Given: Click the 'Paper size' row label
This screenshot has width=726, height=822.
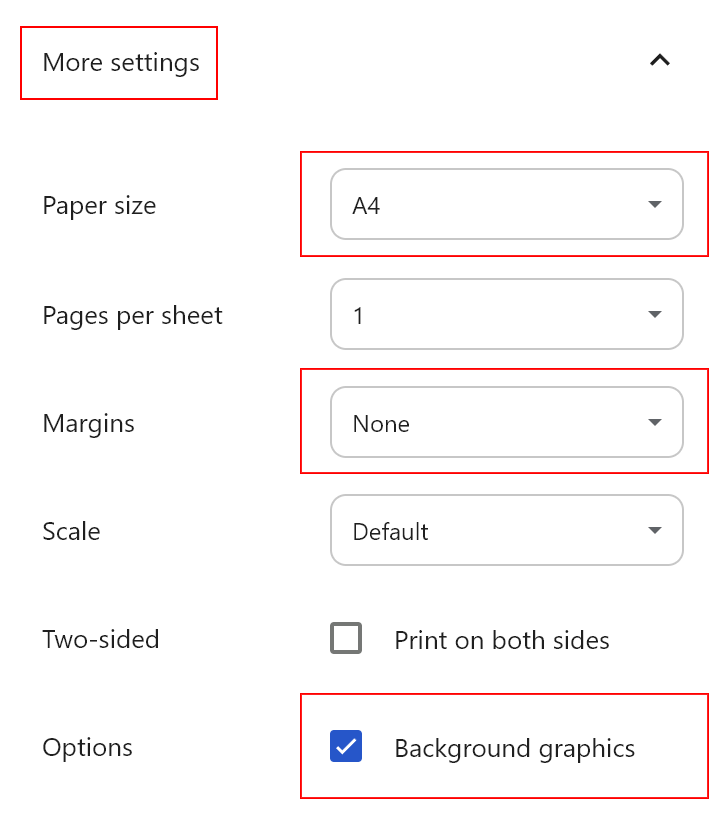Looking at the screenshot, I should click(99, 206).
